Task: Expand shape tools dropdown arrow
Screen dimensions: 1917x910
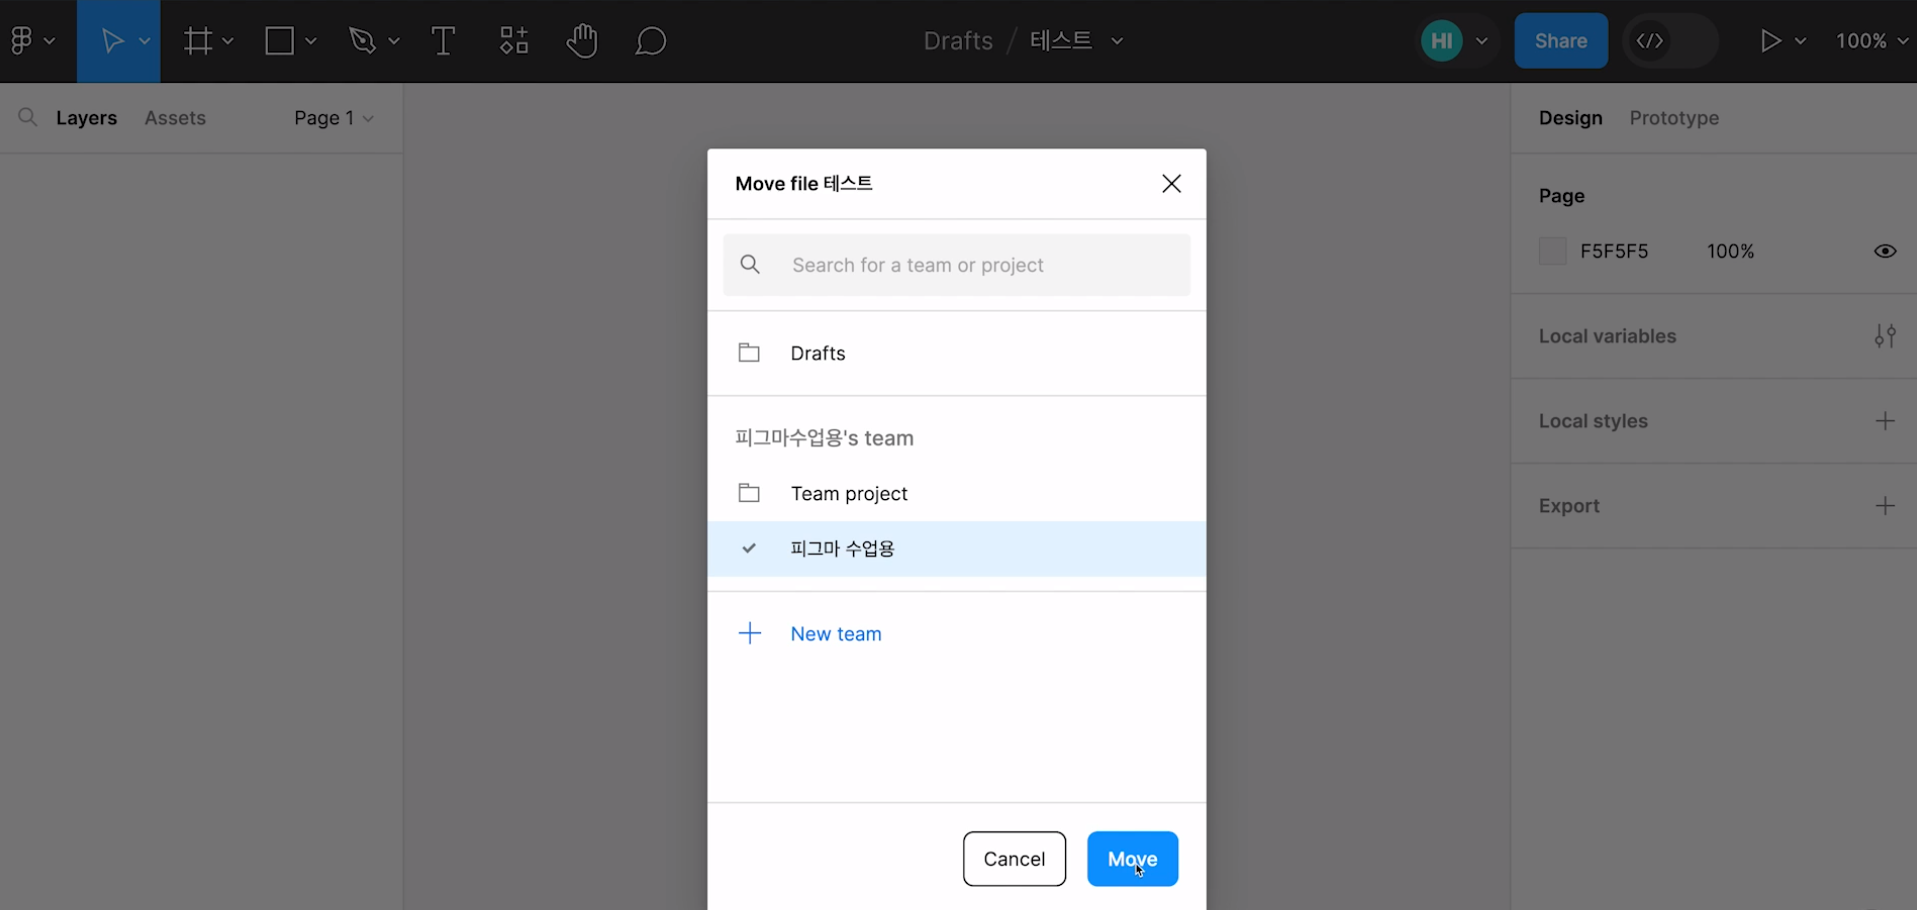Action: 311,41
